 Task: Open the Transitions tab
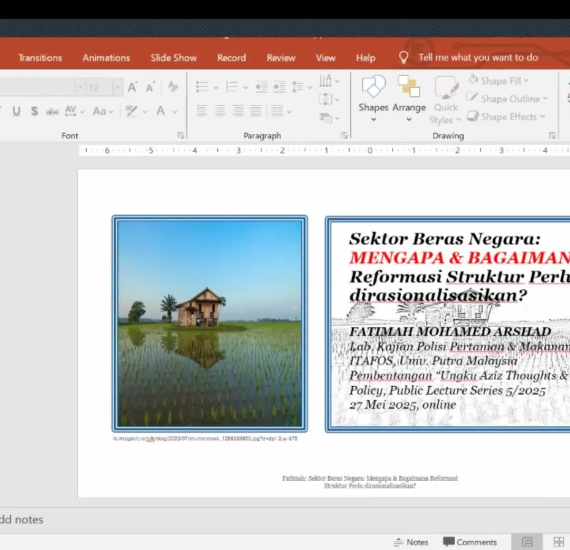(40, 58)
